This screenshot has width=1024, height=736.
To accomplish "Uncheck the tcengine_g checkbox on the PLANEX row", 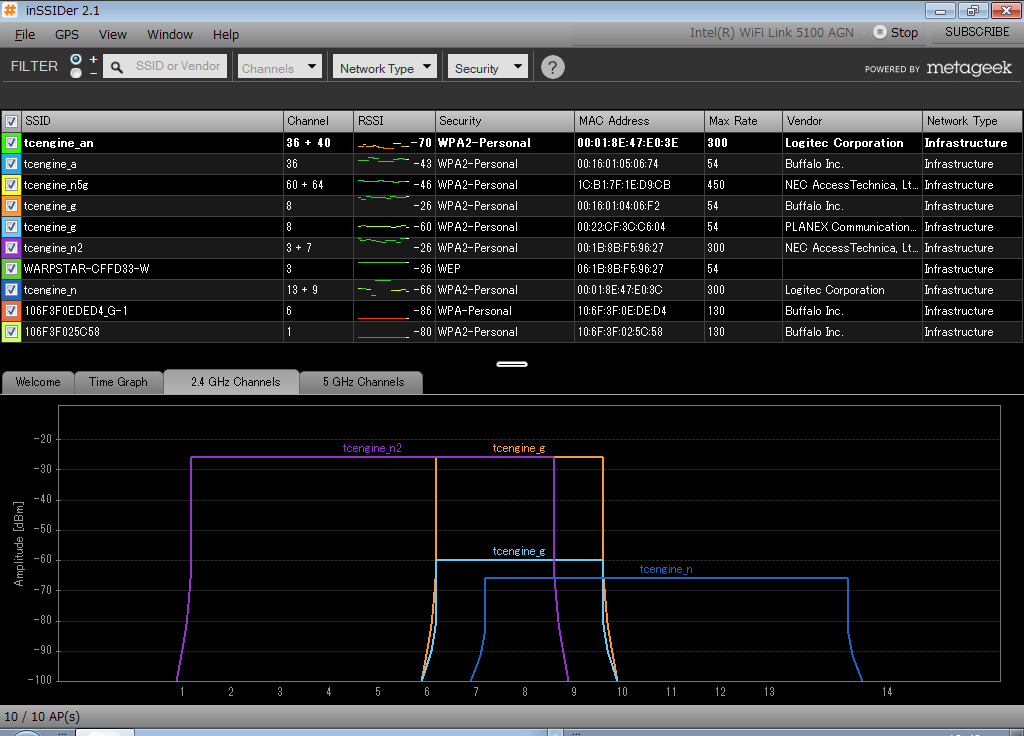I will (x=11, y=227).
